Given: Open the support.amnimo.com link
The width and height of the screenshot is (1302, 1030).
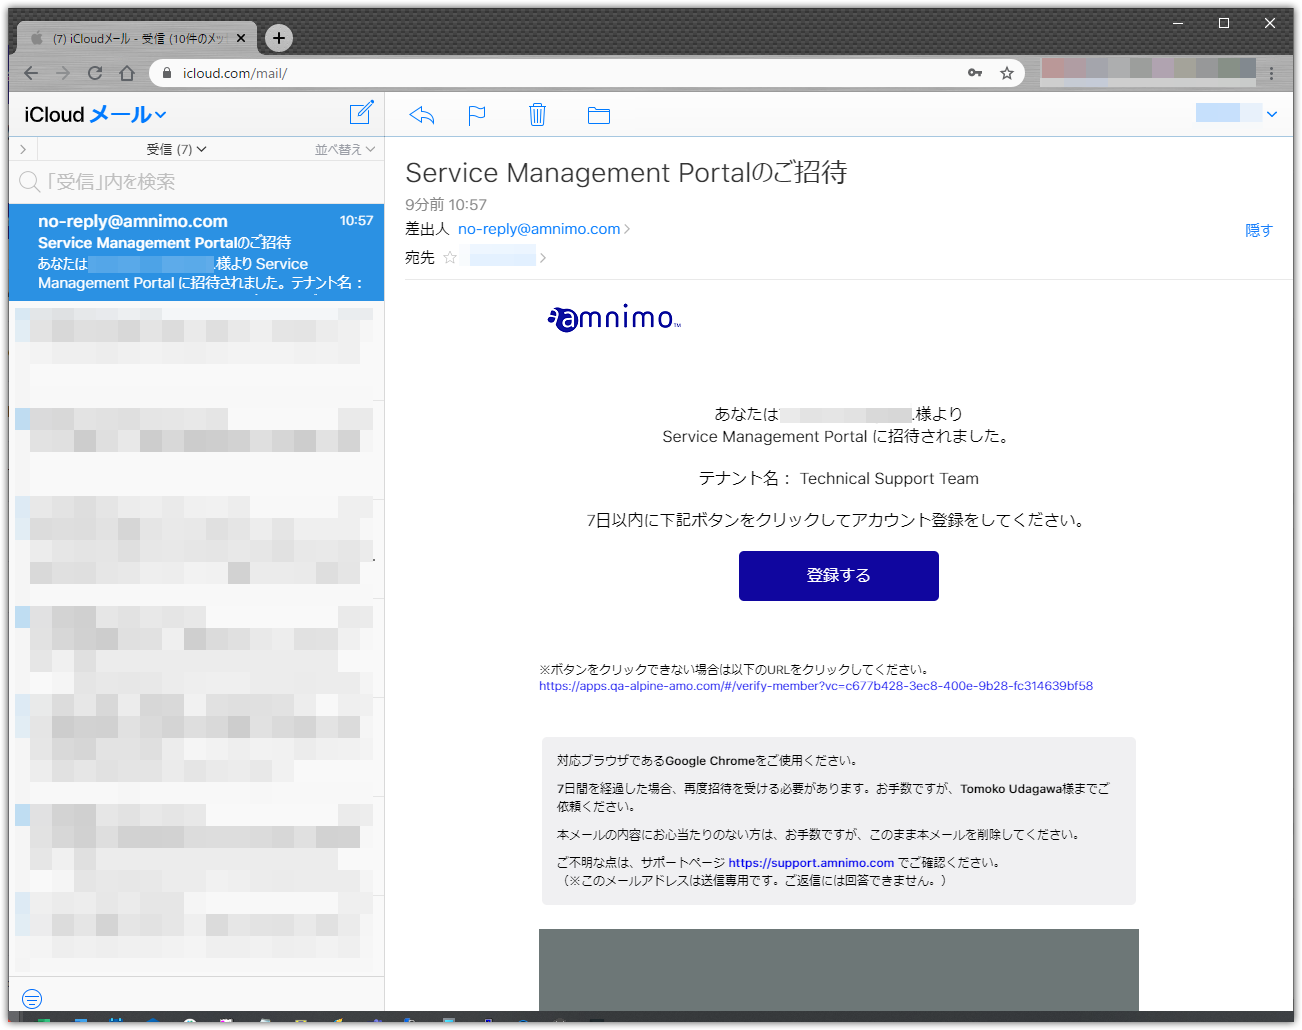Looking at the screenshot, I should [811, 863].
